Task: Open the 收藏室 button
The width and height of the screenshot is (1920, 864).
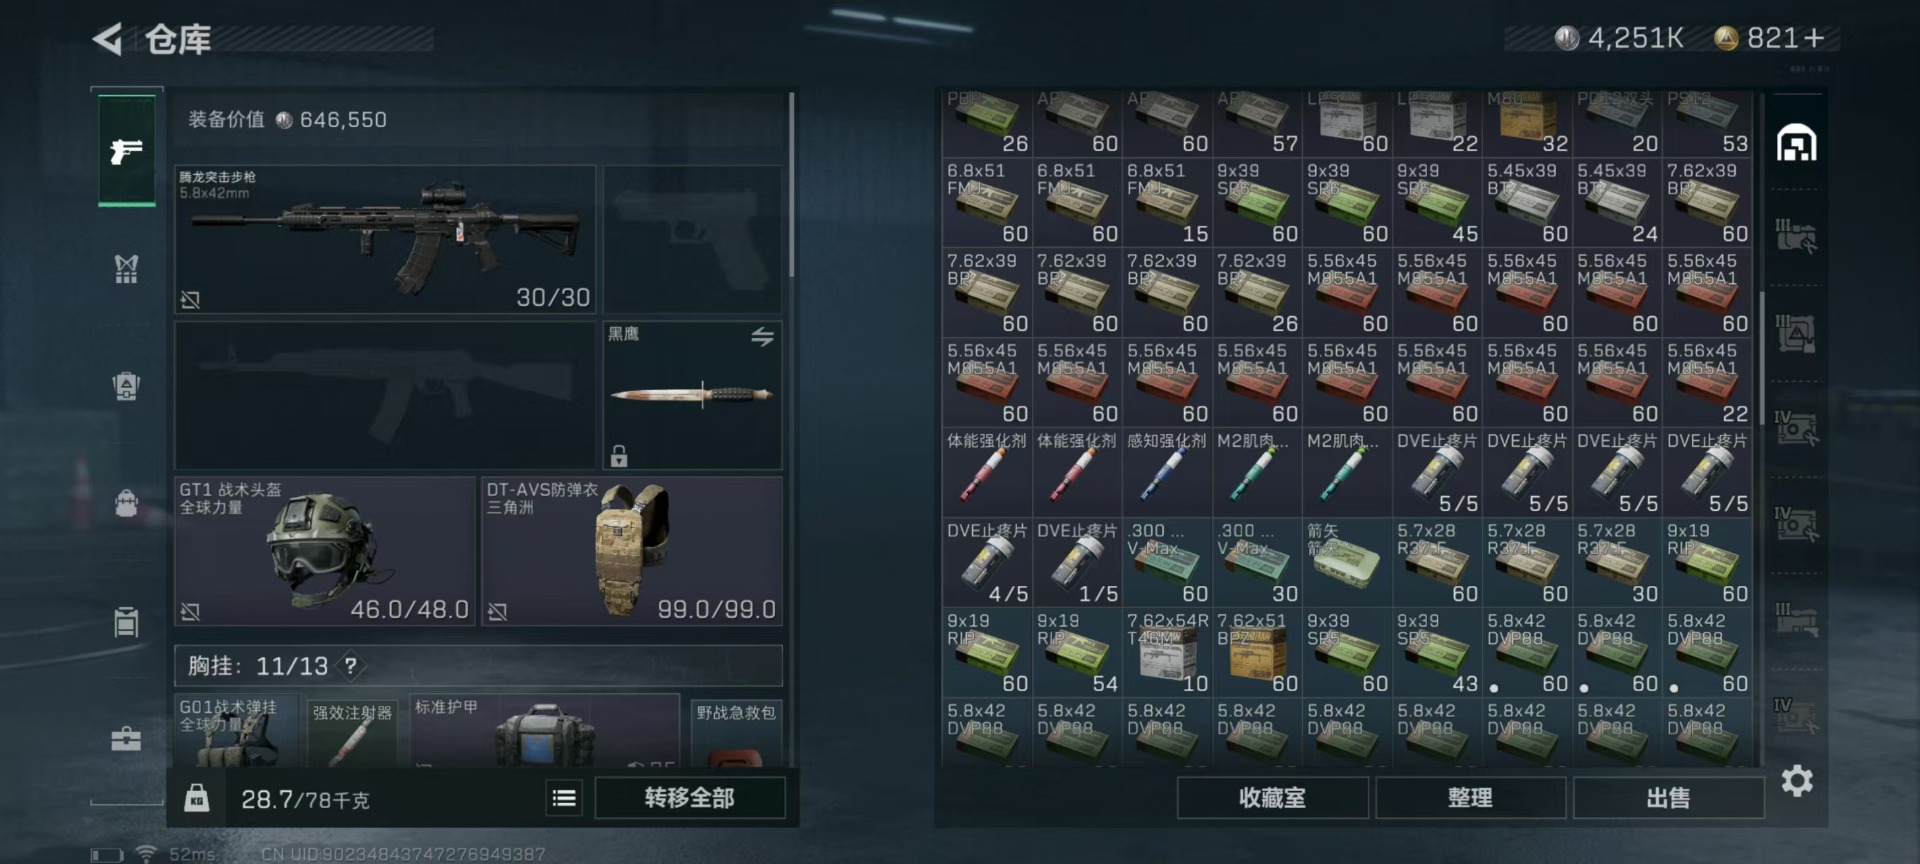Action: point(1272,798)
